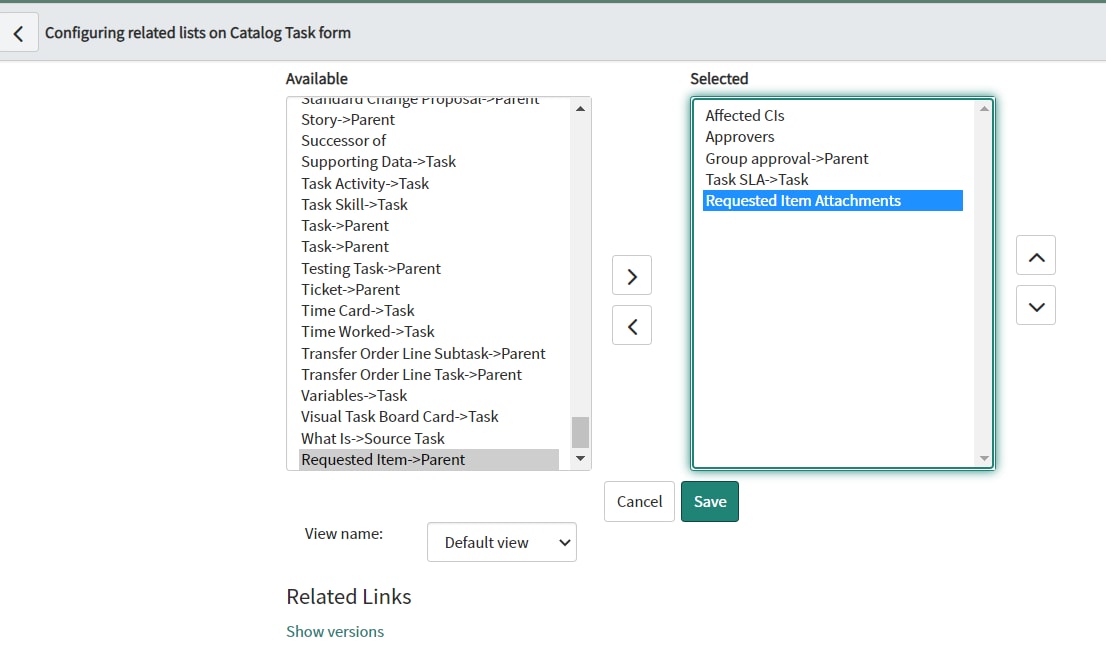Select Time Card->Task in the Available list

click(358, 310)
